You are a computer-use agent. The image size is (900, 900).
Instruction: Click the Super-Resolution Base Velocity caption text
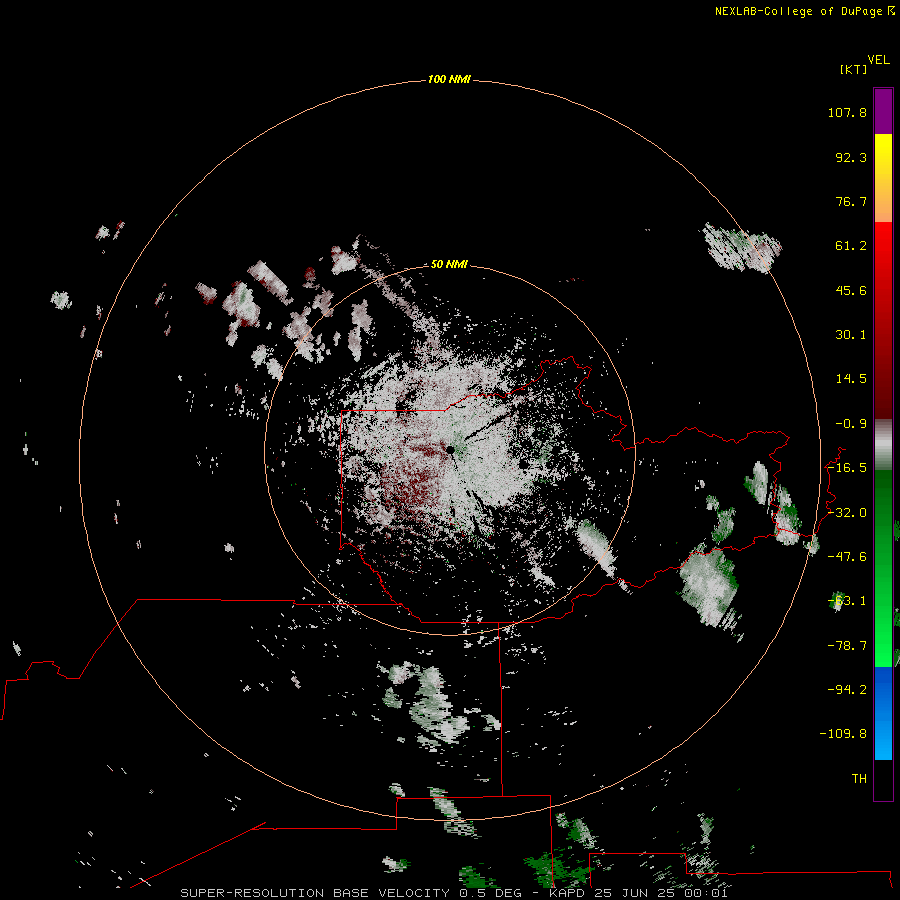454,893
